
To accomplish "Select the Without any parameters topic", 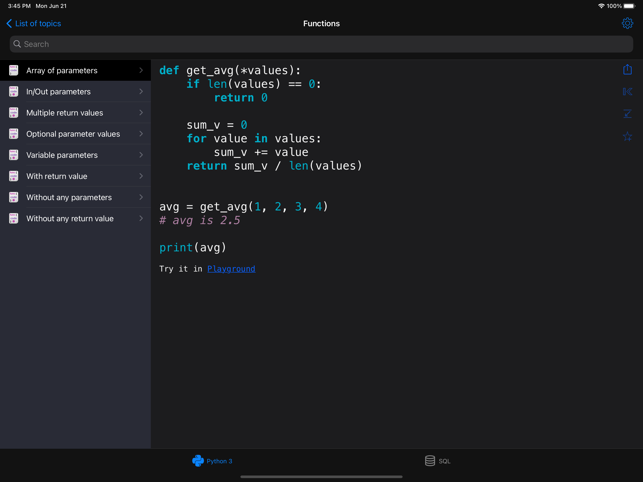I will (x=75, y=197).
